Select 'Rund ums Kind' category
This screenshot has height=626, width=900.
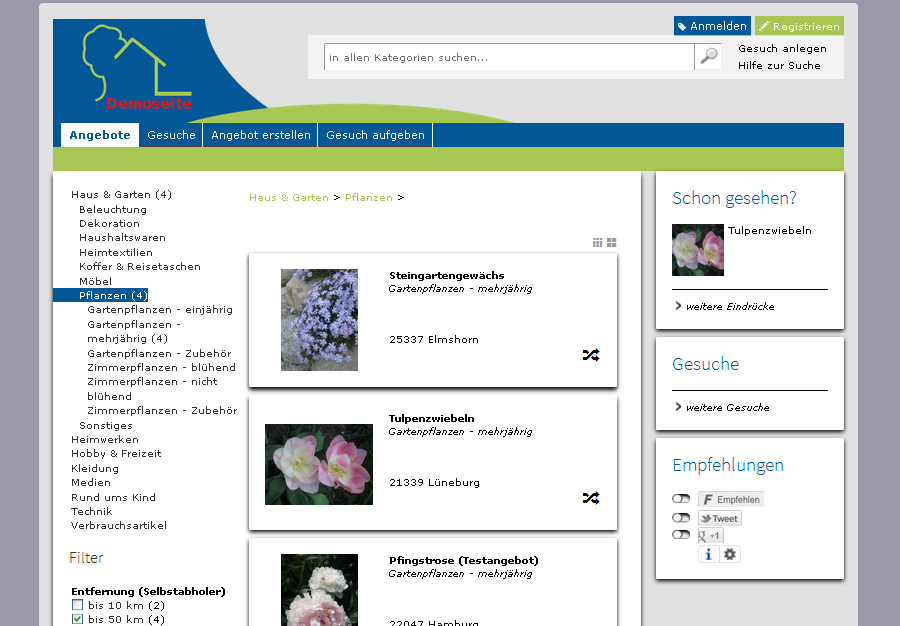pyautogui.click(x=113, y=497)
